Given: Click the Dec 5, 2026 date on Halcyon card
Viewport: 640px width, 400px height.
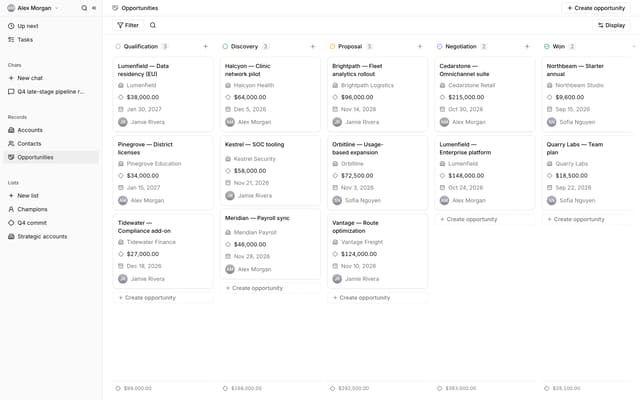Looking at the screenshot, I should [250, 109].
